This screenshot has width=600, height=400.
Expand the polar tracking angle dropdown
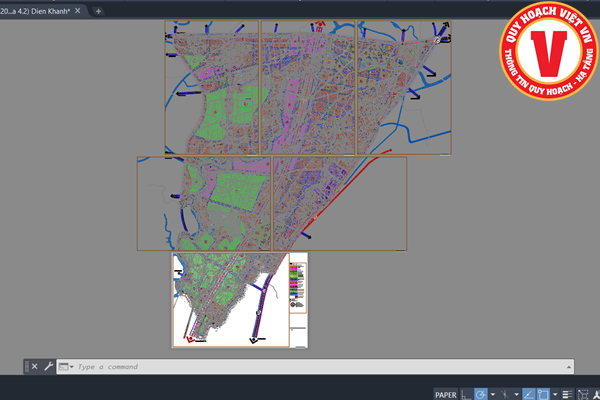coord(492,394)
